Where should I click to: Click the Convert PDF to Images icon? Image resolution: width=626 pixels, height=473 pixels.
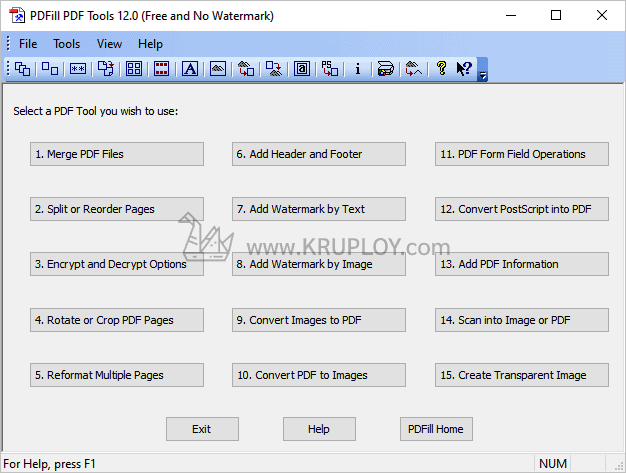coord(274,69)
